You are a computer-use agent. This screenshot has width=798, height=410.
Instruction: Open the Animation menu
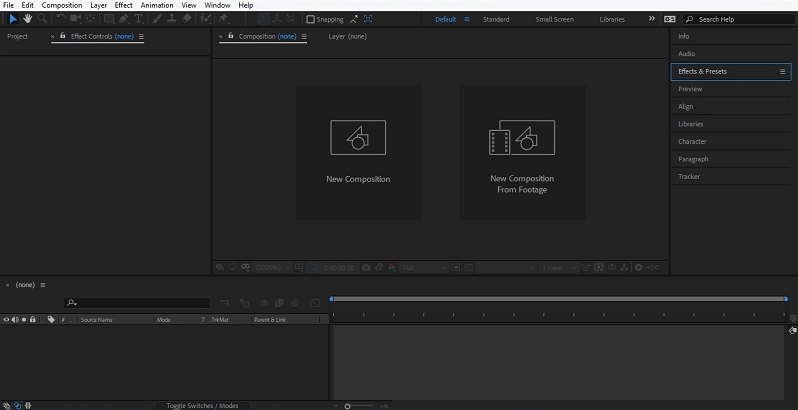coord(156,5)
